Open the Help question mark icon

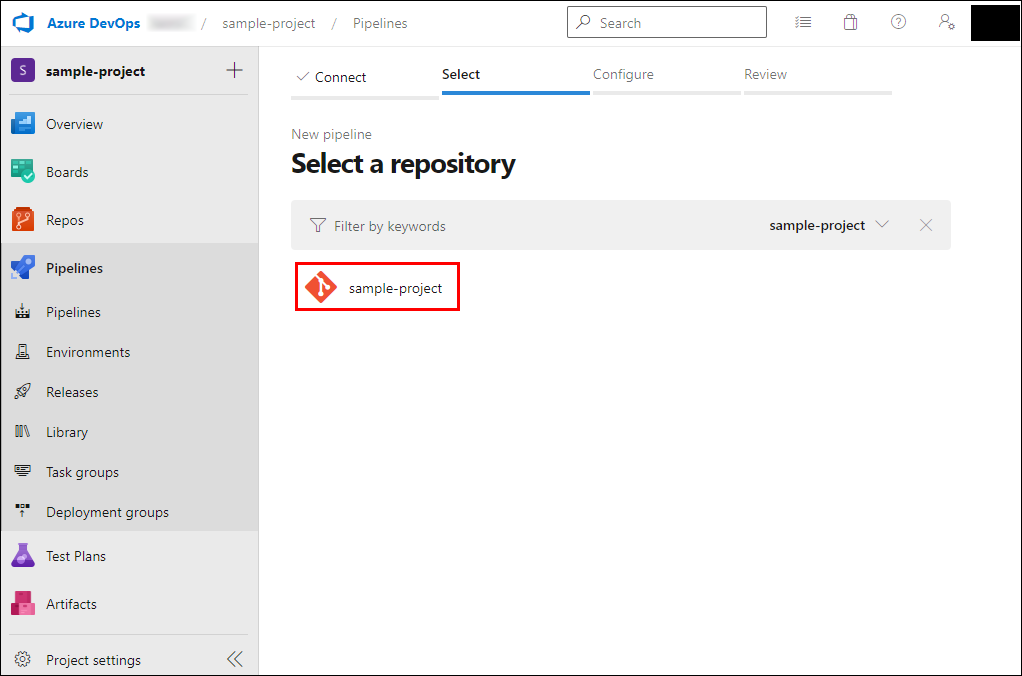898,22
